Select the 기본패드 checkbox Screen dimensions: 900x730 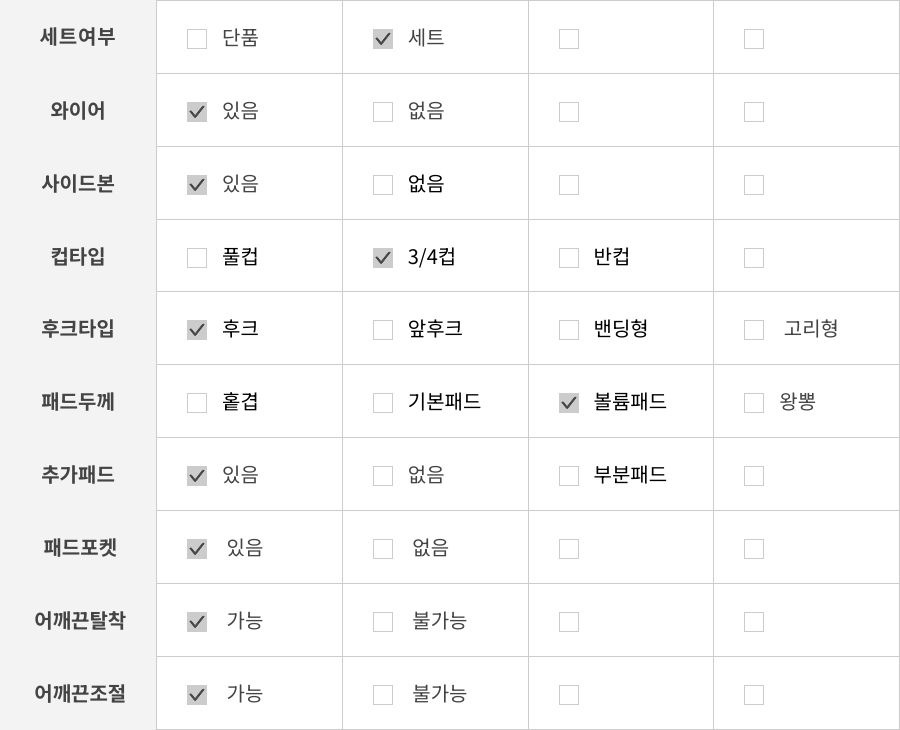[383, 403]
